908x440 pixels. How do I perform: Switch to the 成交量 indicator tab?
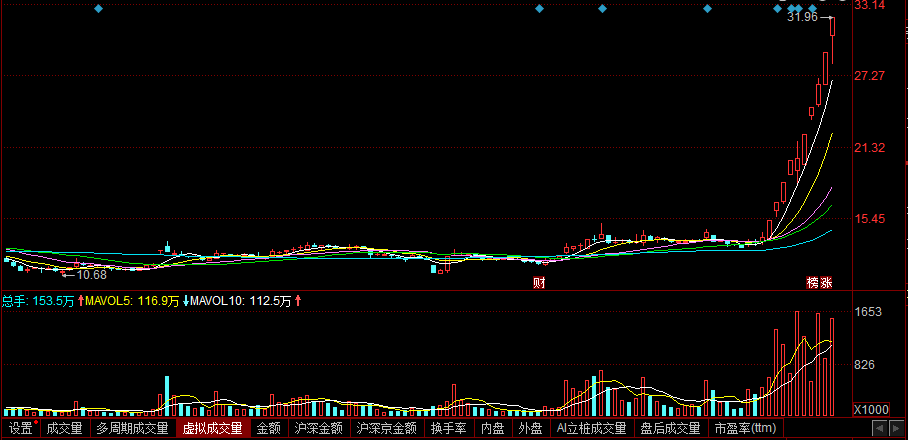click(65, 428)
